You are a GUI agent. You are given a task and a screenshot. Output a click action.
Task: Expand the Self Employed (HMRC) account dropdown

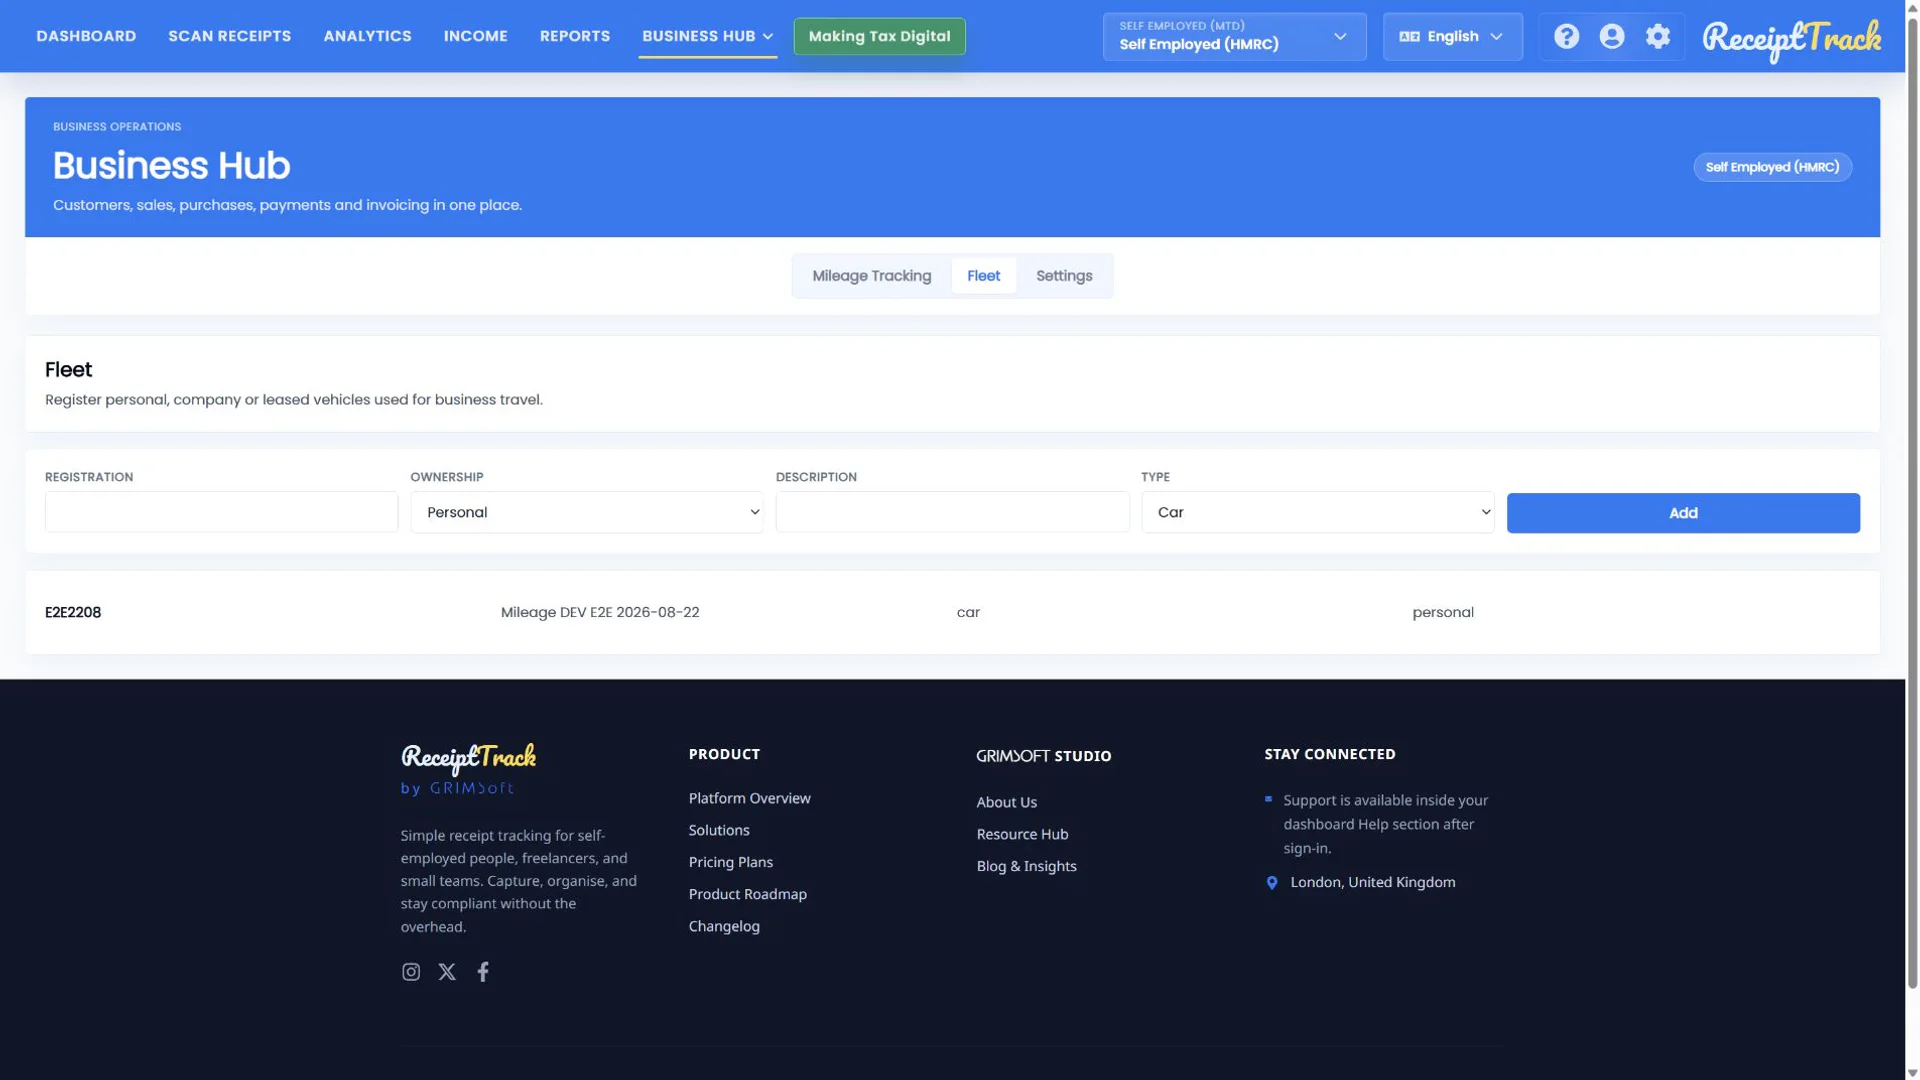pyautogui.click(x=1234, y=37)
